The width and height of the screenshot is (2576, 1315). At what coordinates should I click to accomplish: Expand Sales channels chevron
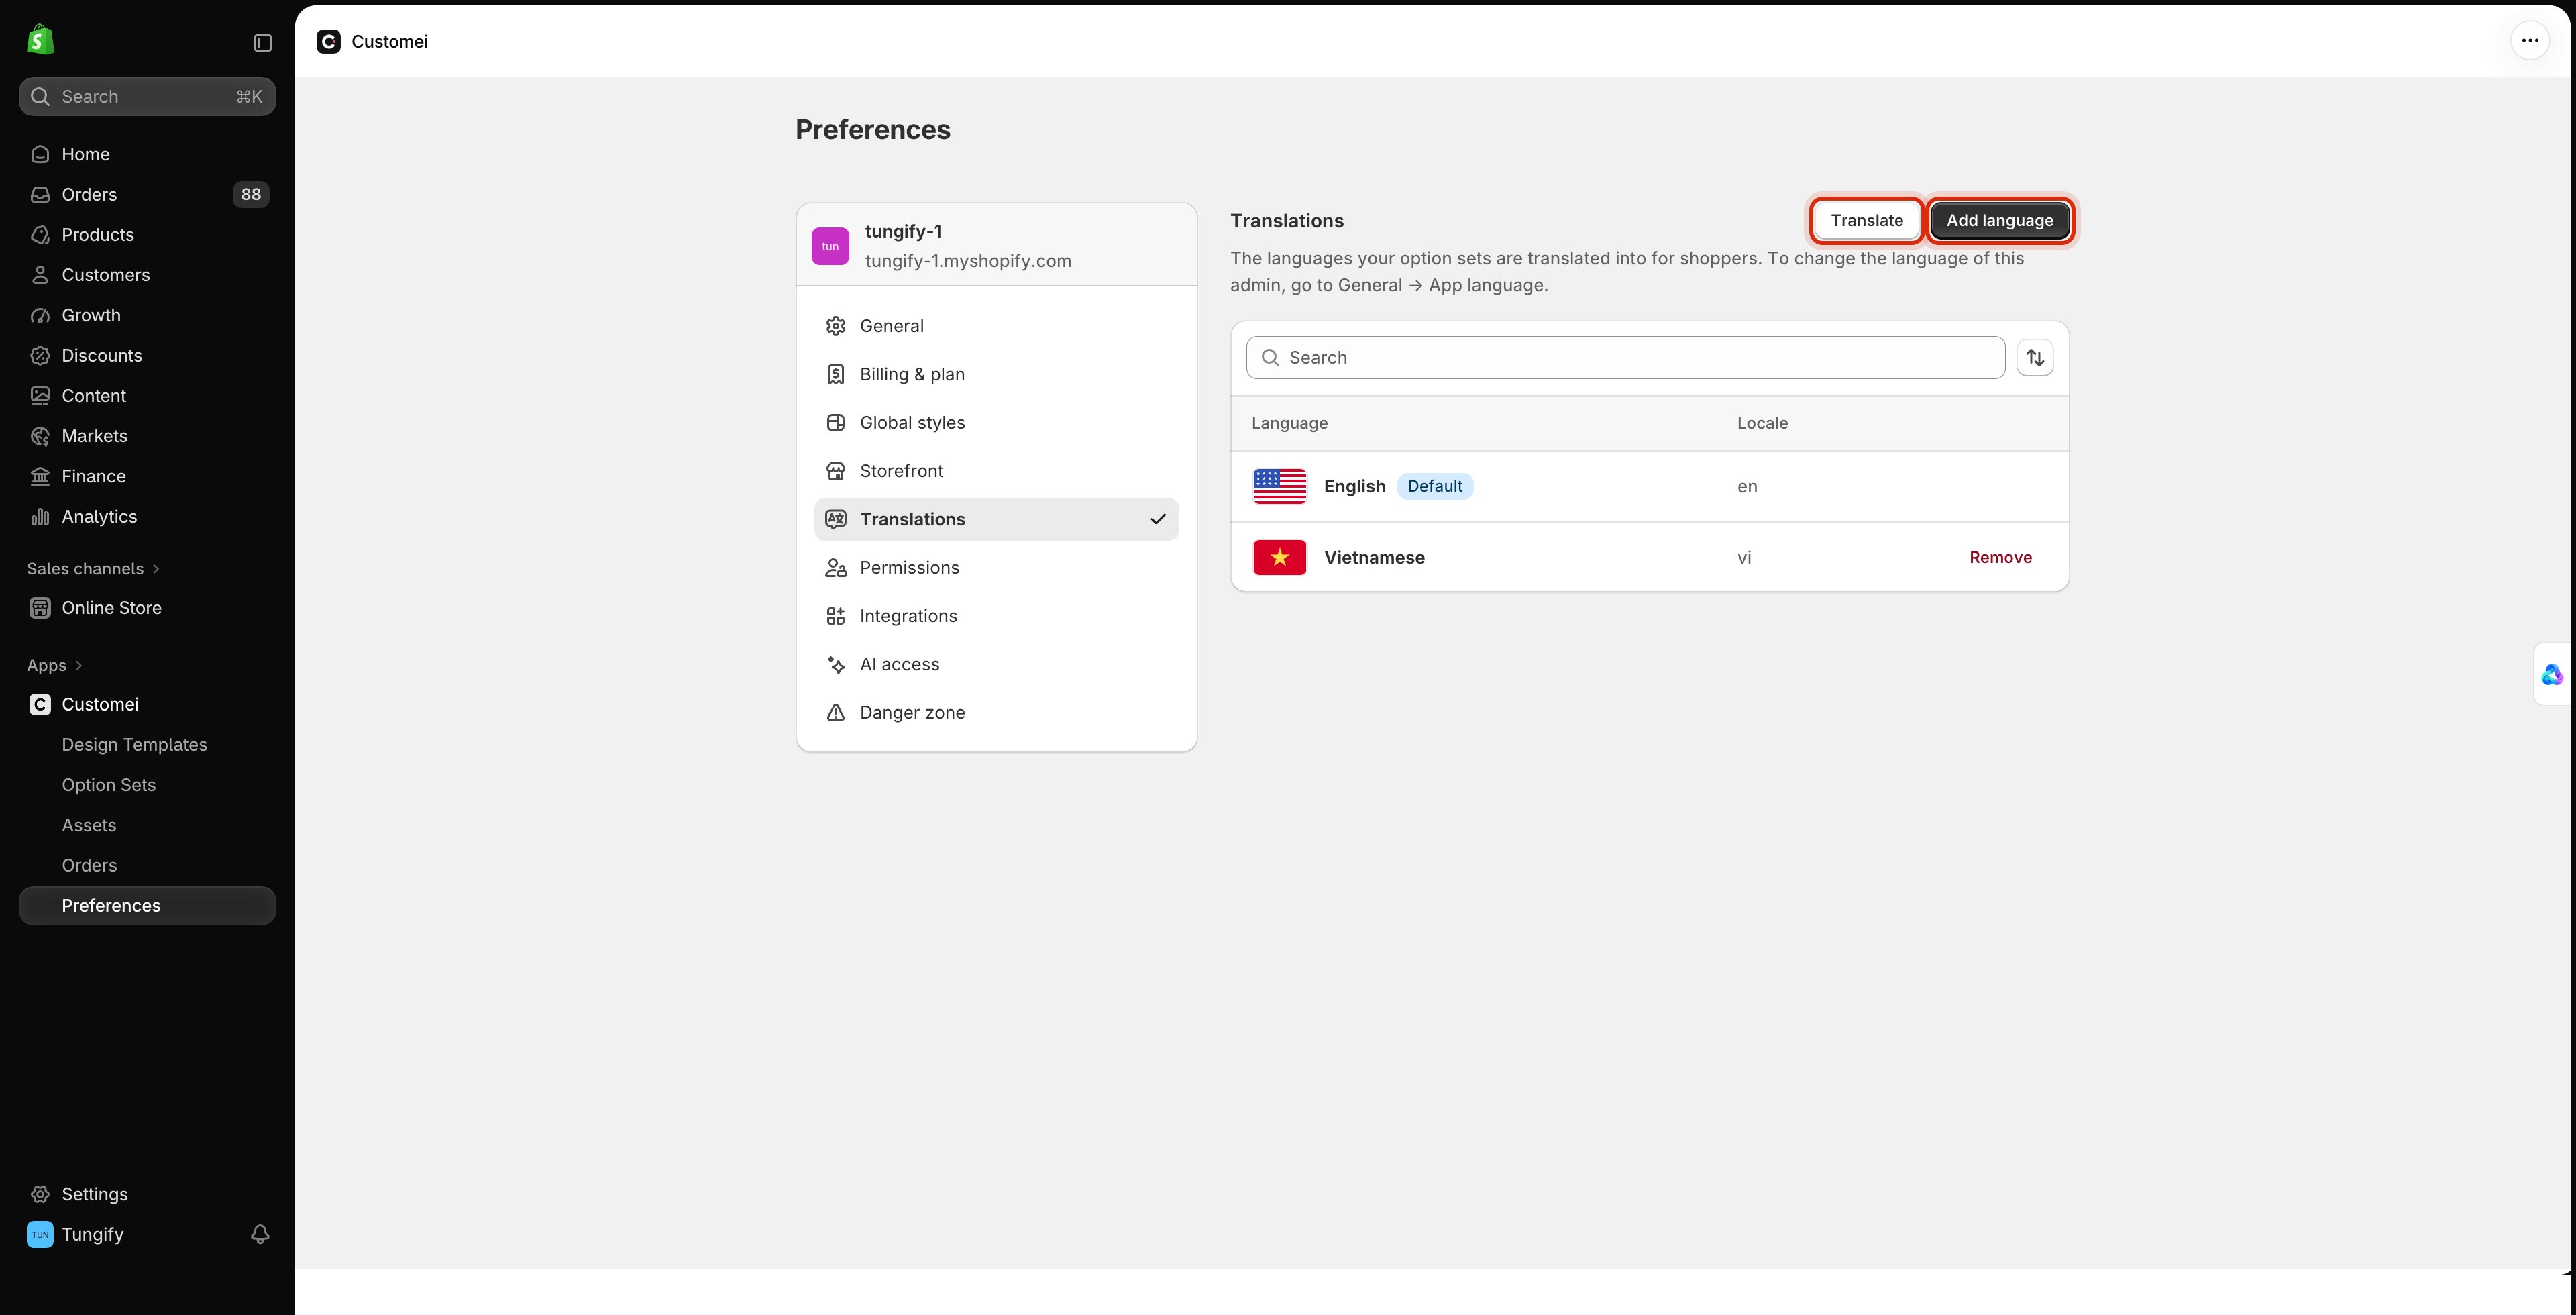coord(156,569)
